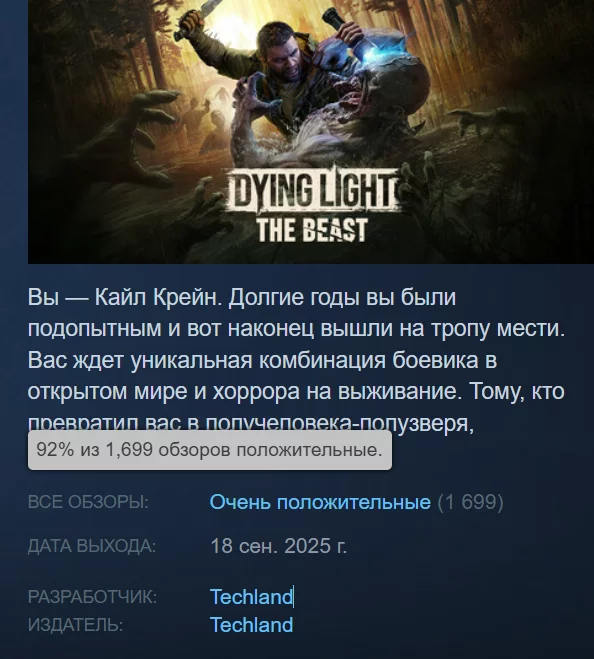Click the description line starting 'Вас ждет'
The width and height of the screenshot is (594, 659).
[x=262, y=360]
